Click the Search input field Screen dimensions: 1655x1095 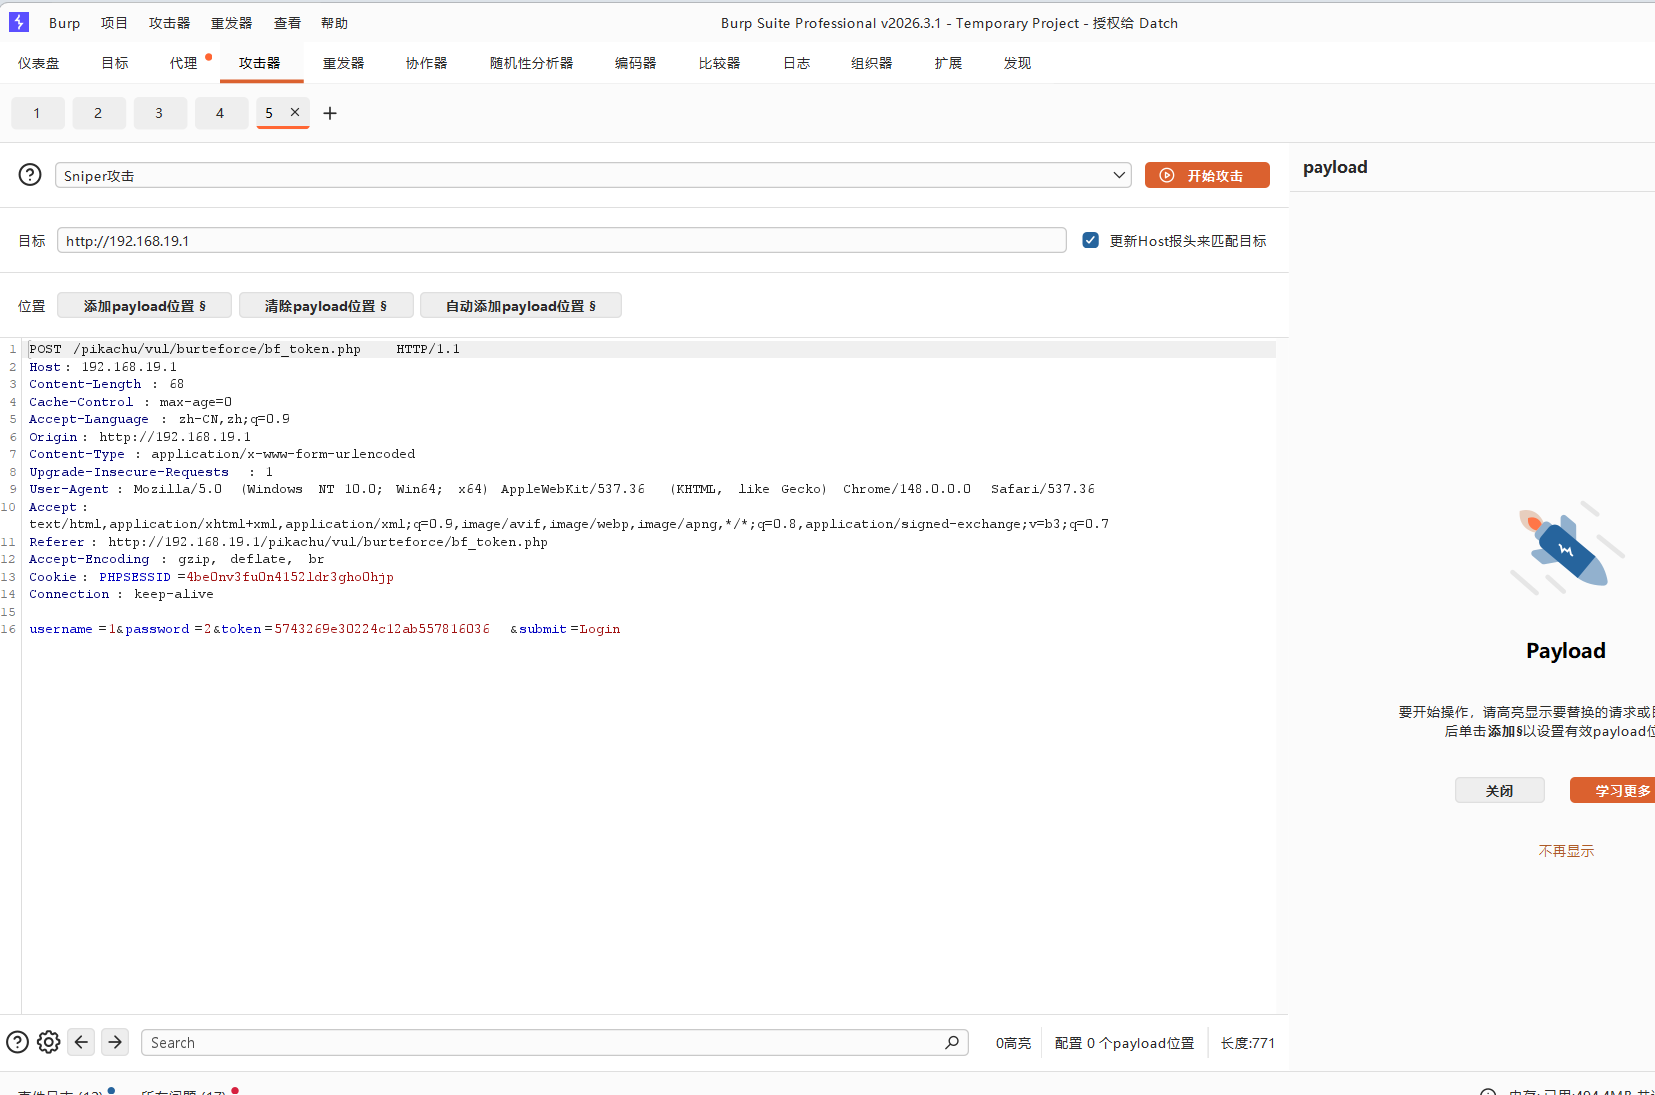point(555,1042)
